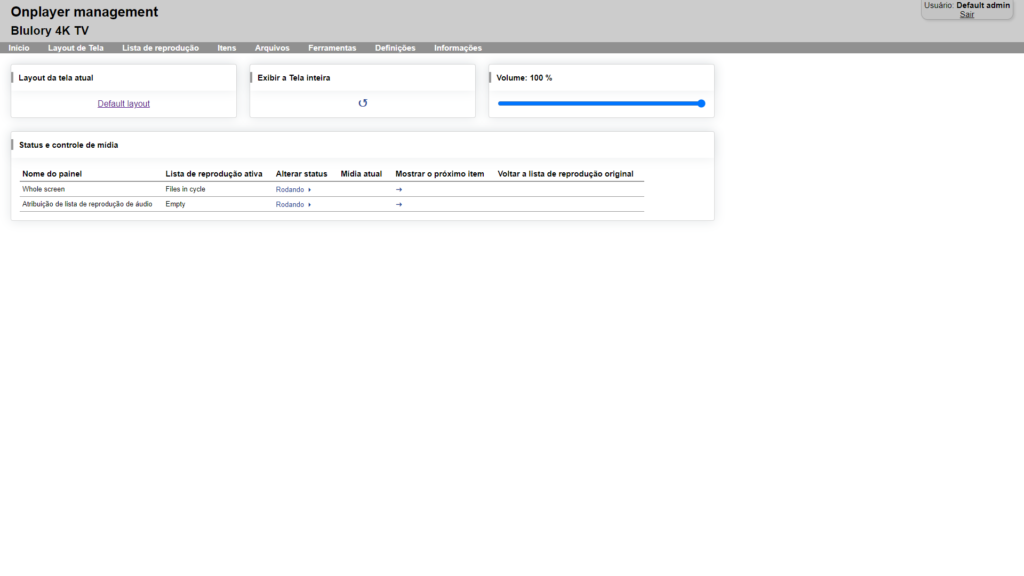1024x576 pixels.
Task: Click the Onplayer management title
Action: point(84,12)
